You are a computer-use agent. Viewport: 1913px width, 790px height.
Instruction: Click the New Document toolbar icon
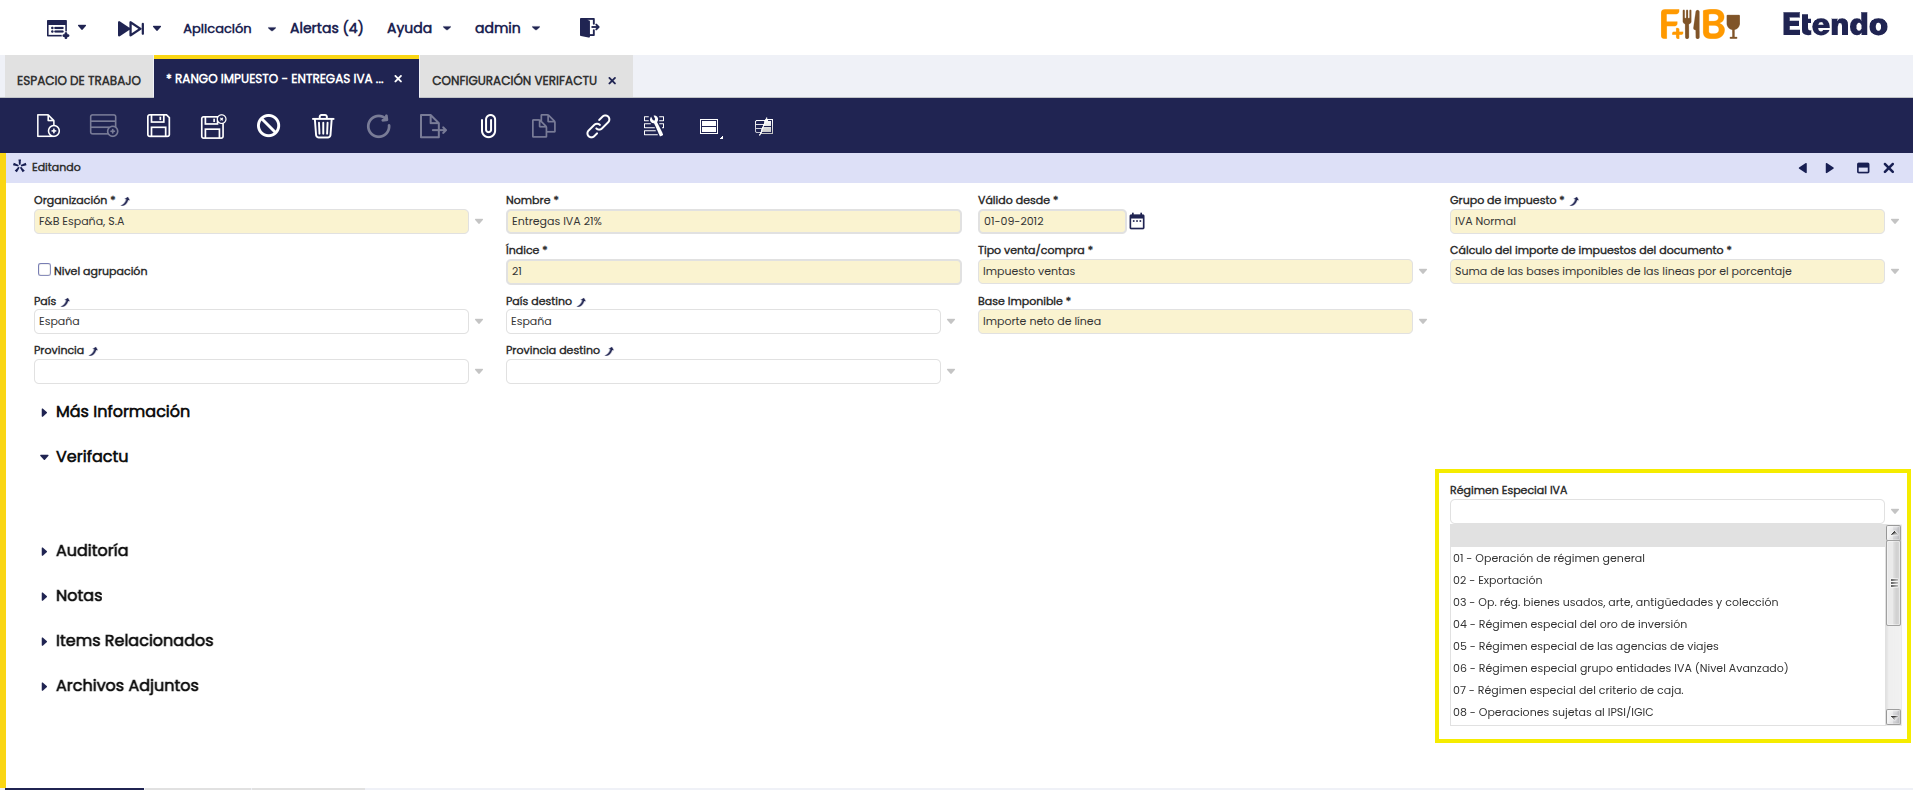48,126
